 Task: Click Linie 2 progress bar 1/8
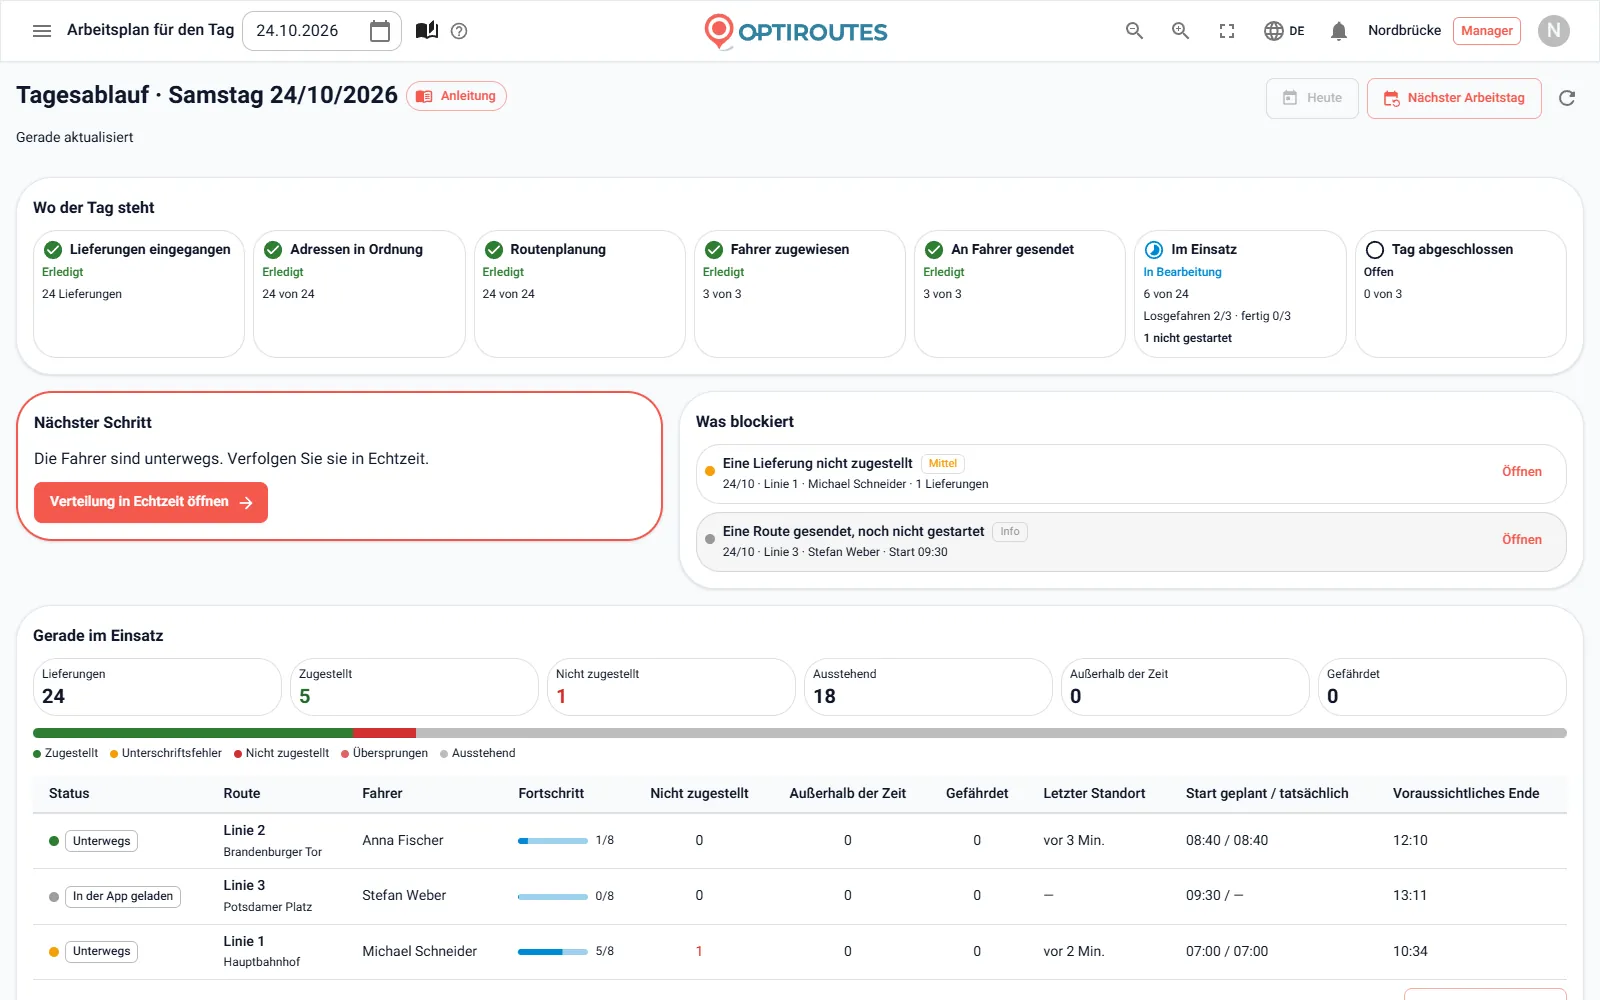[x=552, y=841]
